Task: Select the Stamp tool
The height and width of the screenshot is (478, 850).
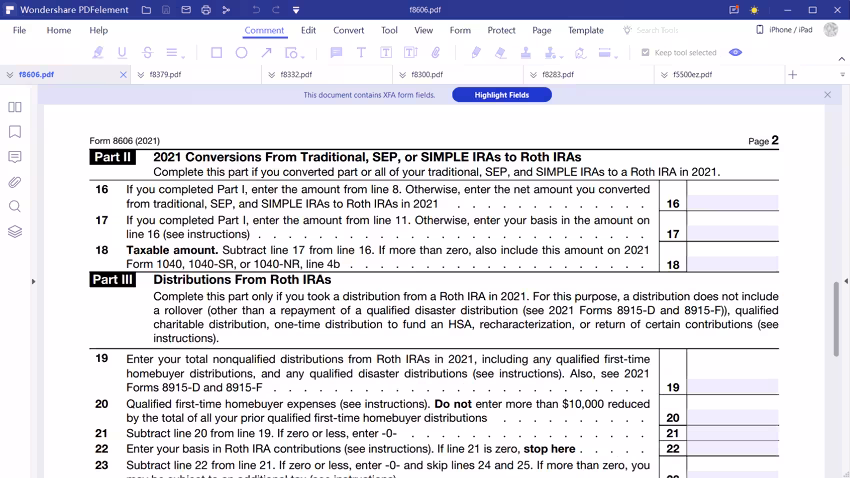Action: 525,53
